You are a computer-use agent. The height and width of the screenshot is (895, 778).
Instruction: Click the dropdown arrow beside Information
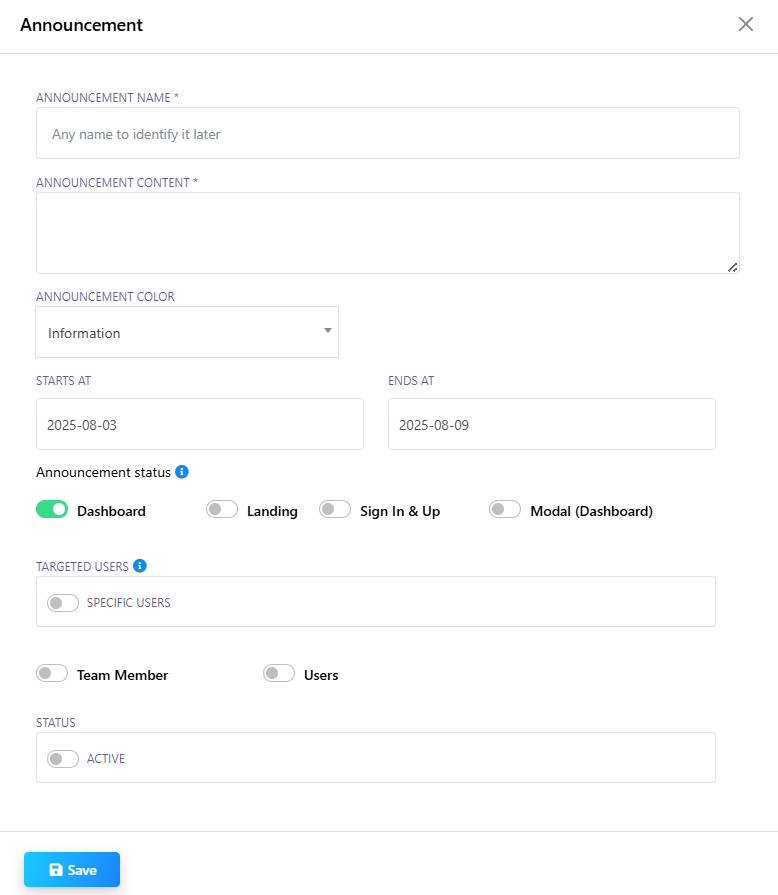[327, 331]
